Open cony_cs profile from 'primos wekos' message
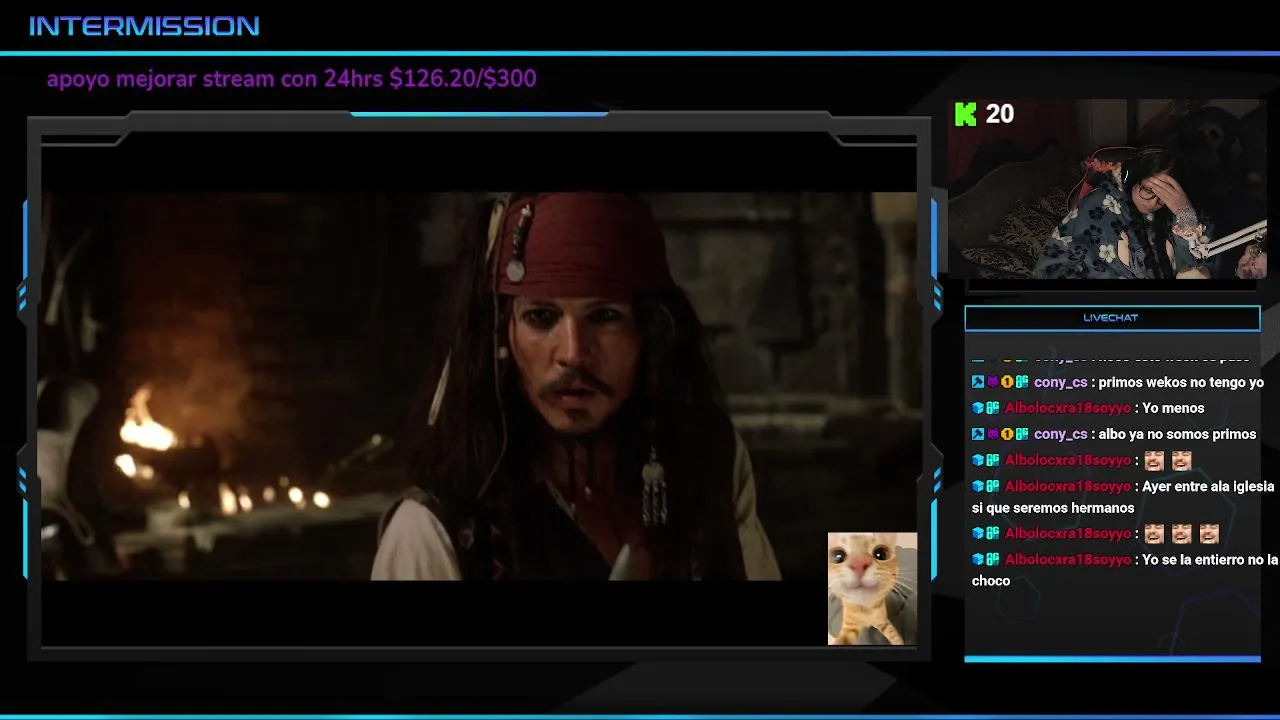Viewport: 1280px width, 720px height. point(1060,382)
